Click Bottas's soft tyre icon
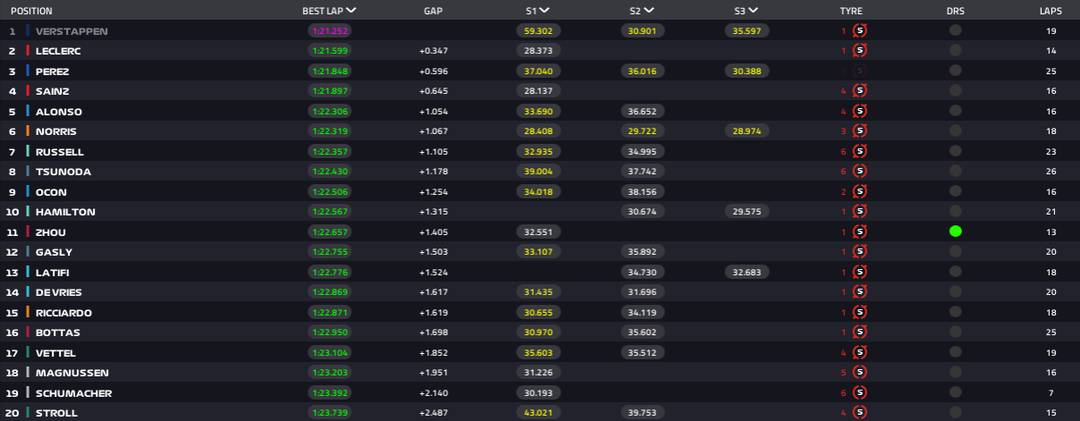1080x421 pixels. (860, 332)
